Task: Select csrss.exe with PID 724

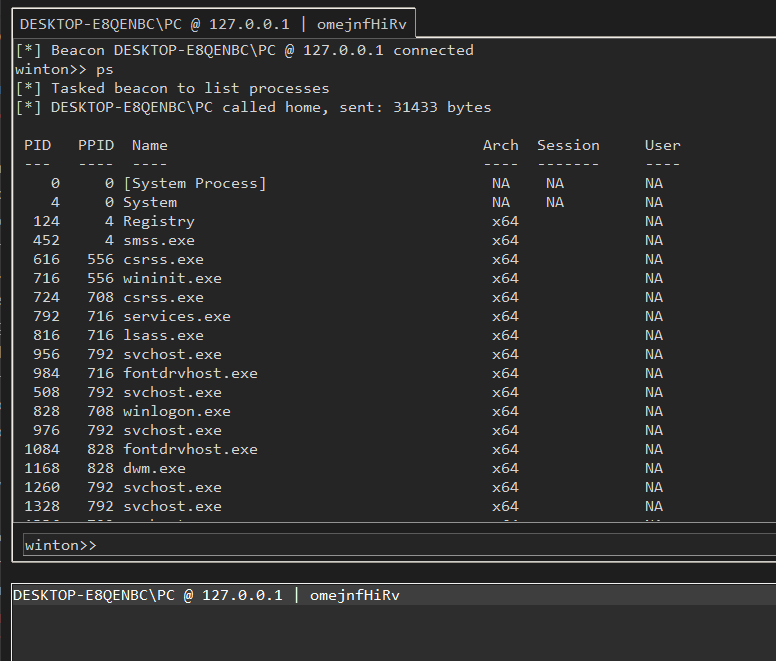Action: [x=163, y=297]
